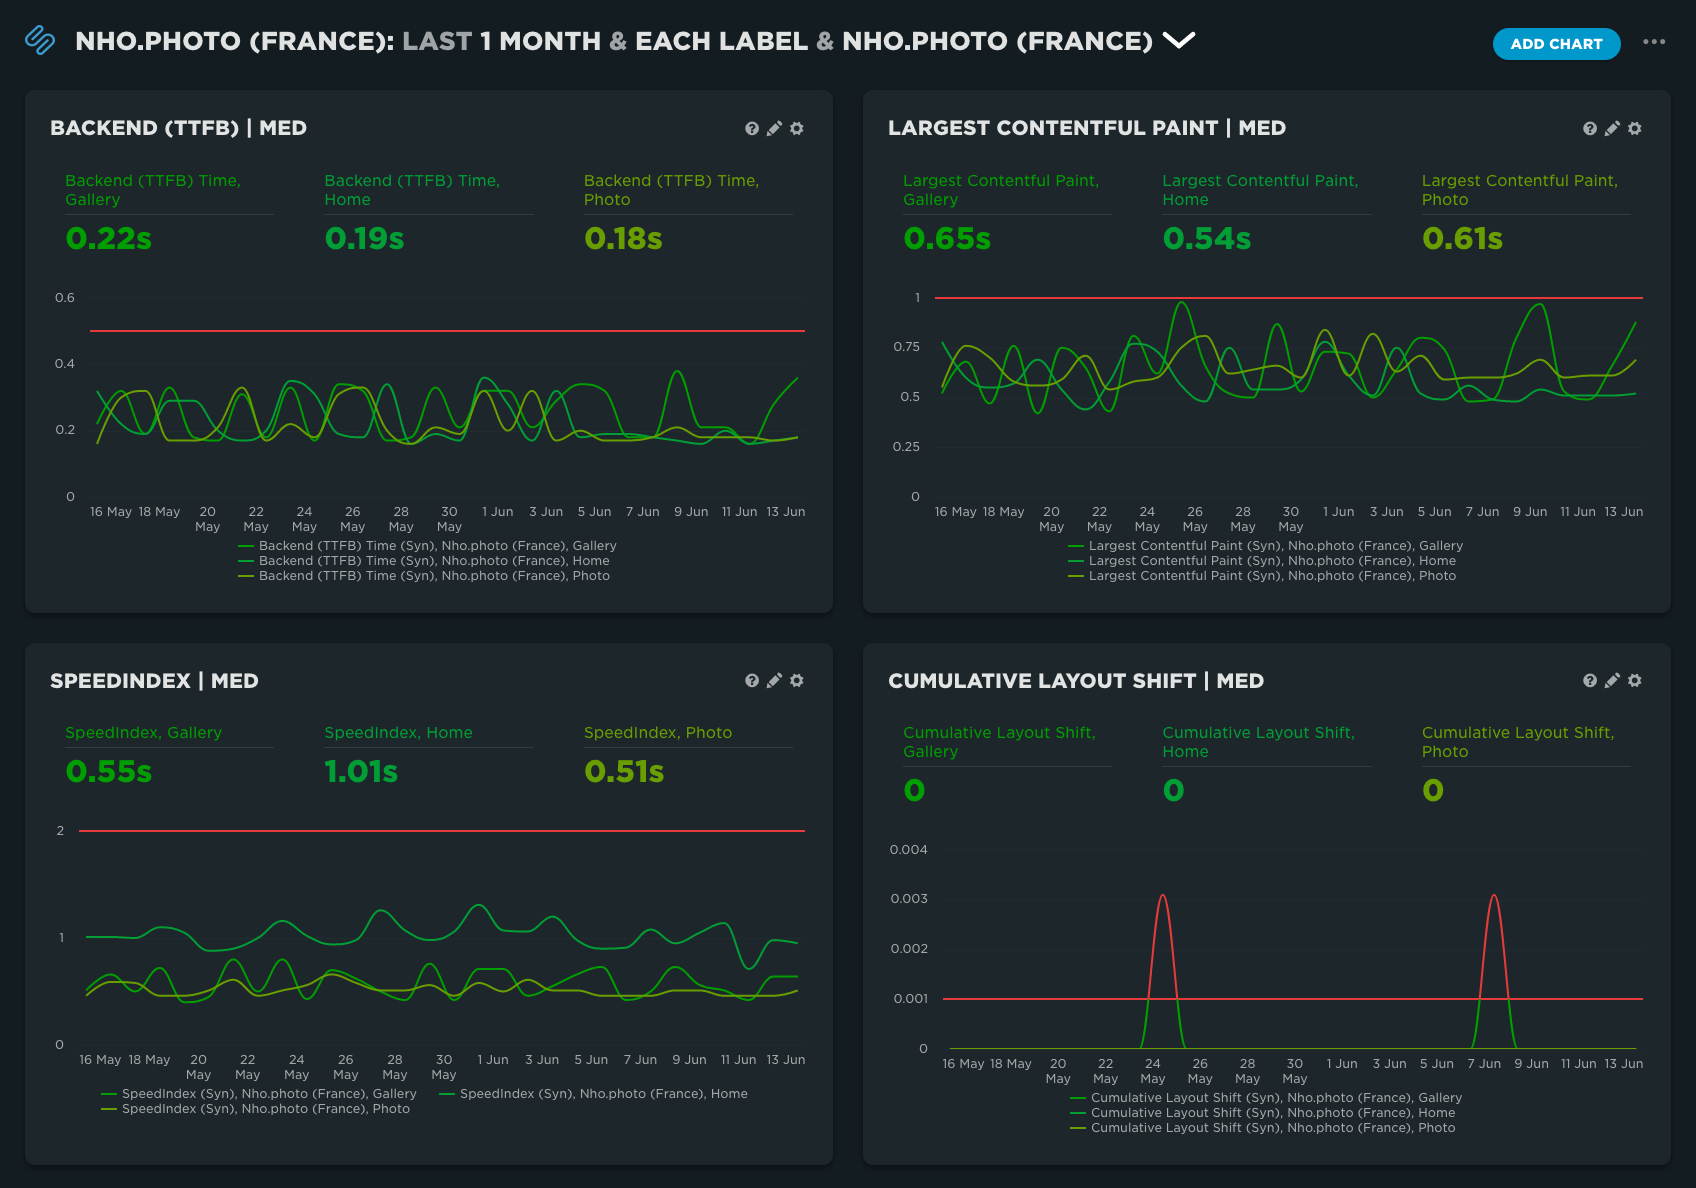Expand the dashboard title dropdown chevron
1696x1188 pixels.
click(x=1179, y=41)
